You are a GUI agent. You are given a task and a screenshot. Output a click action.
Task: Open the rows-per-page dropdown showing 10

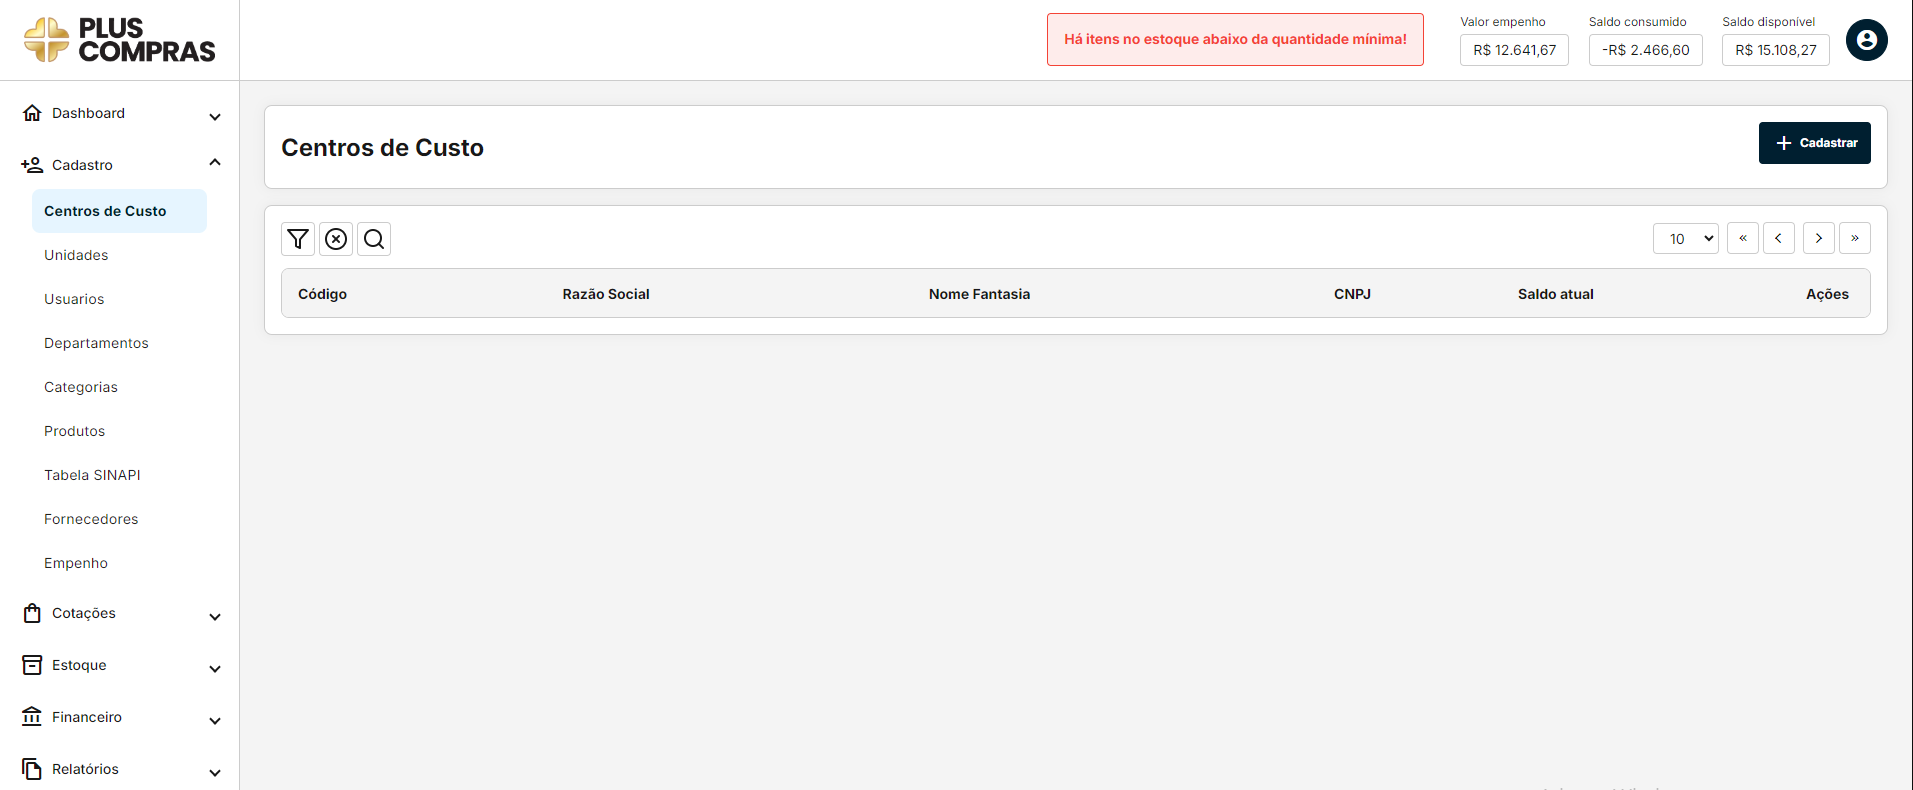pyautogui.click(x=1685, y=238)
